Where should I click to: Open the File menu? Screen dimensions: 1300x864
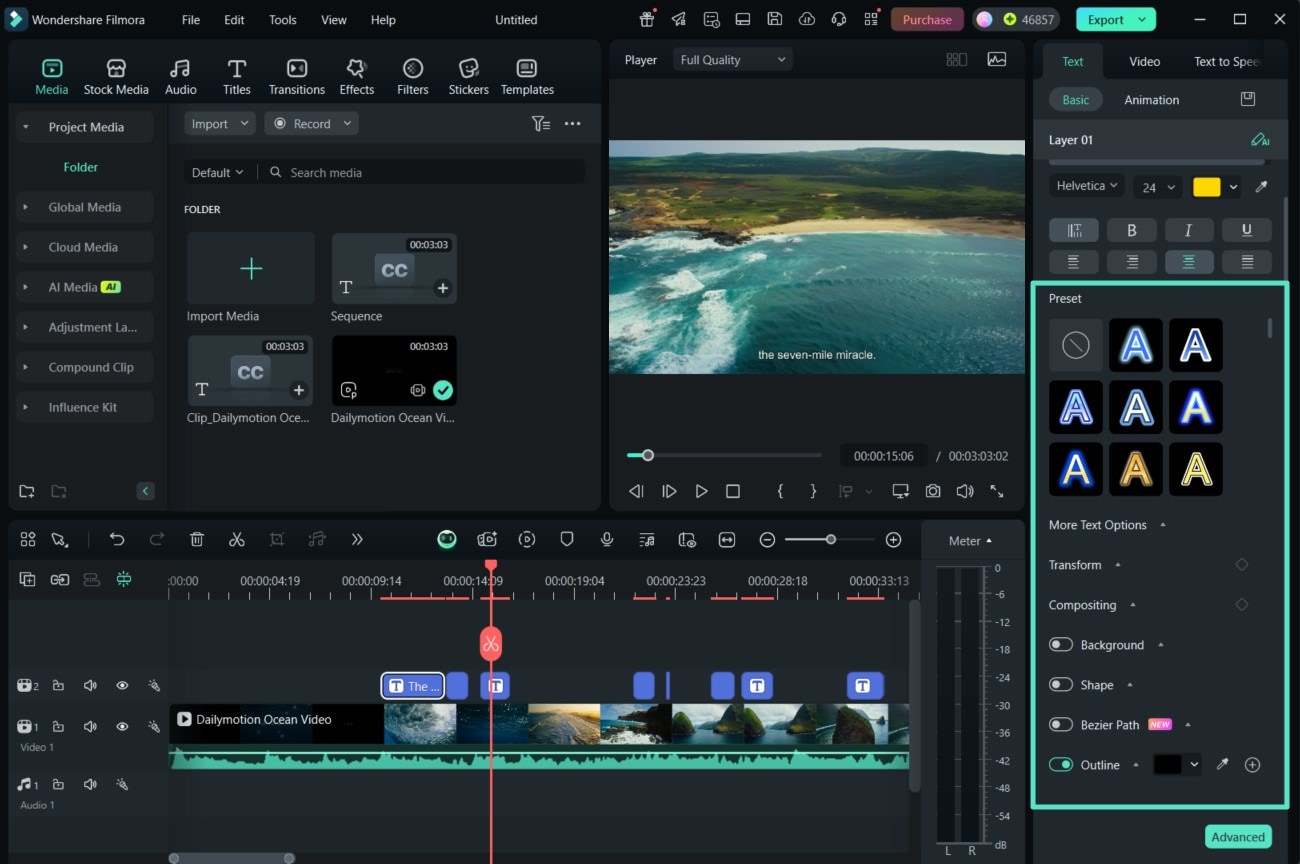(x=190, y=20)
